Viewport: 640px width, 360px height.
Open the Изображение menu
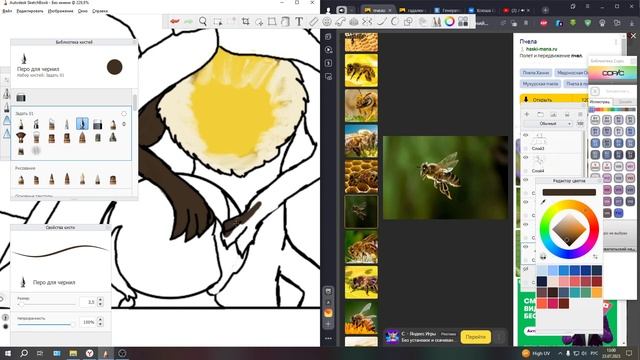point(60,11)
